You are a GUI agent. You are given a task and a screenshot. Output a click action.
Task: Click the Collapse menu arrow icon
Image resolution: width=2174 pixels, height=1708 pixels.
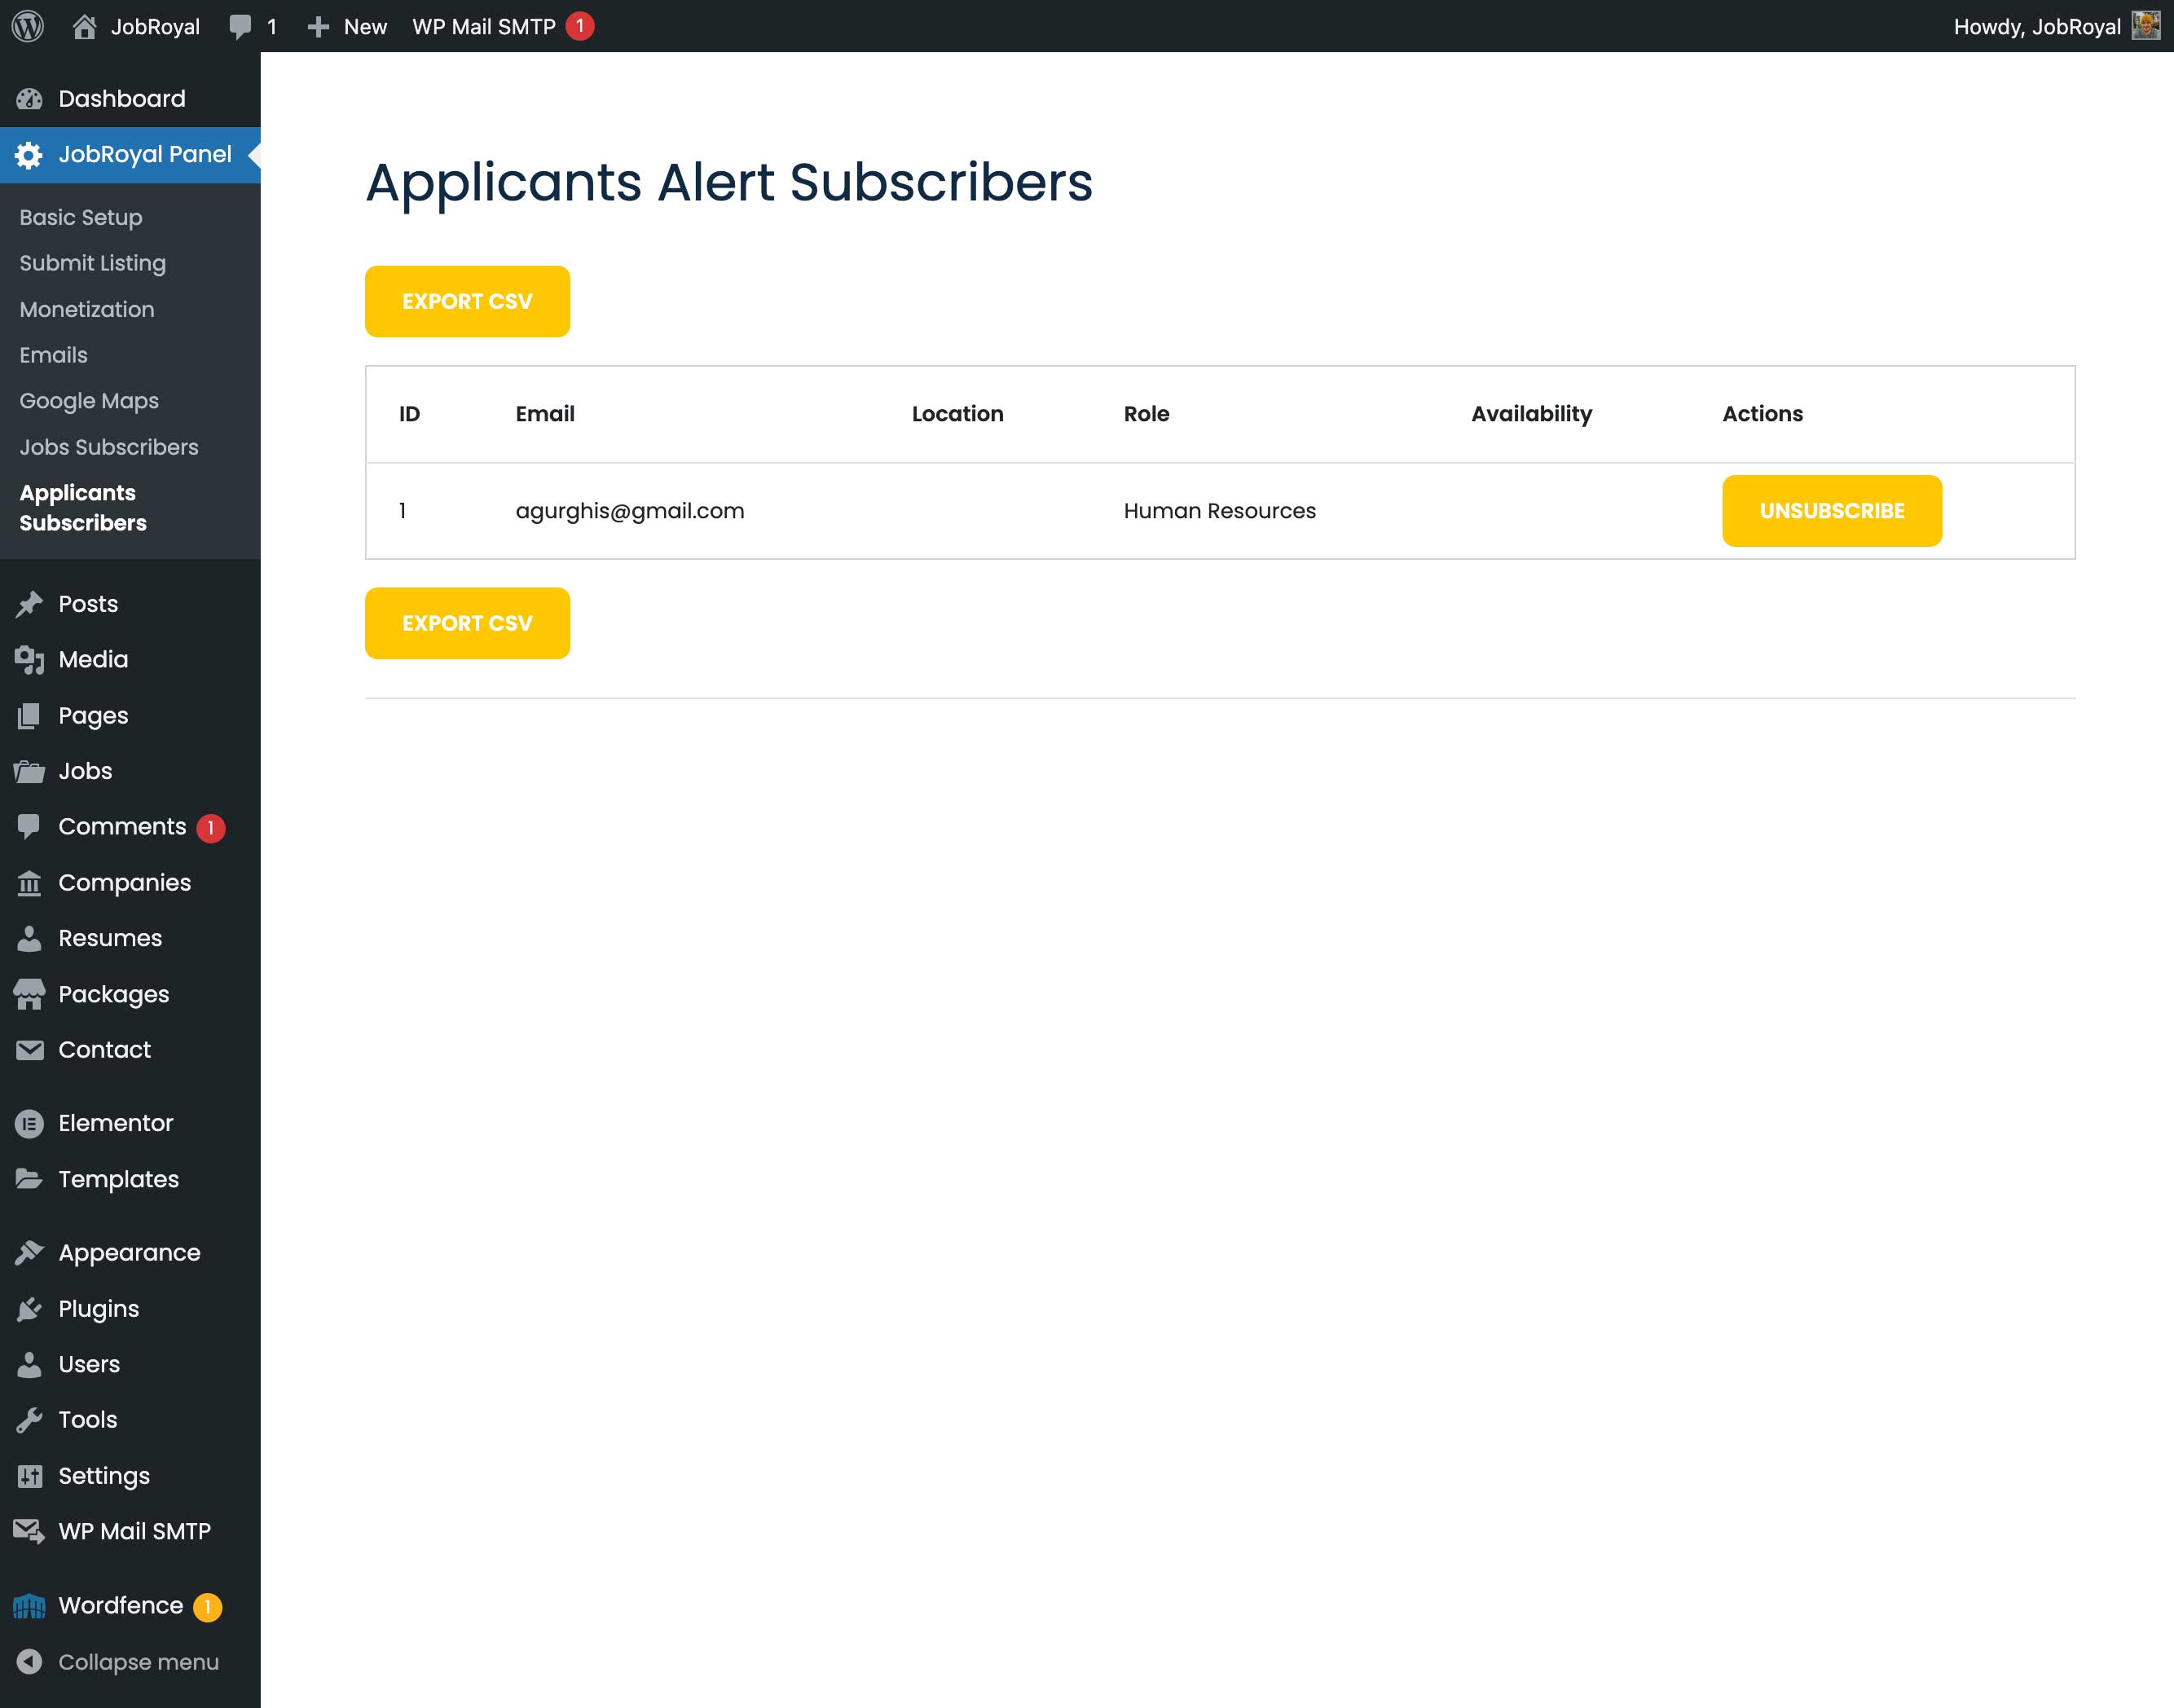click(x=29, y=1662)
